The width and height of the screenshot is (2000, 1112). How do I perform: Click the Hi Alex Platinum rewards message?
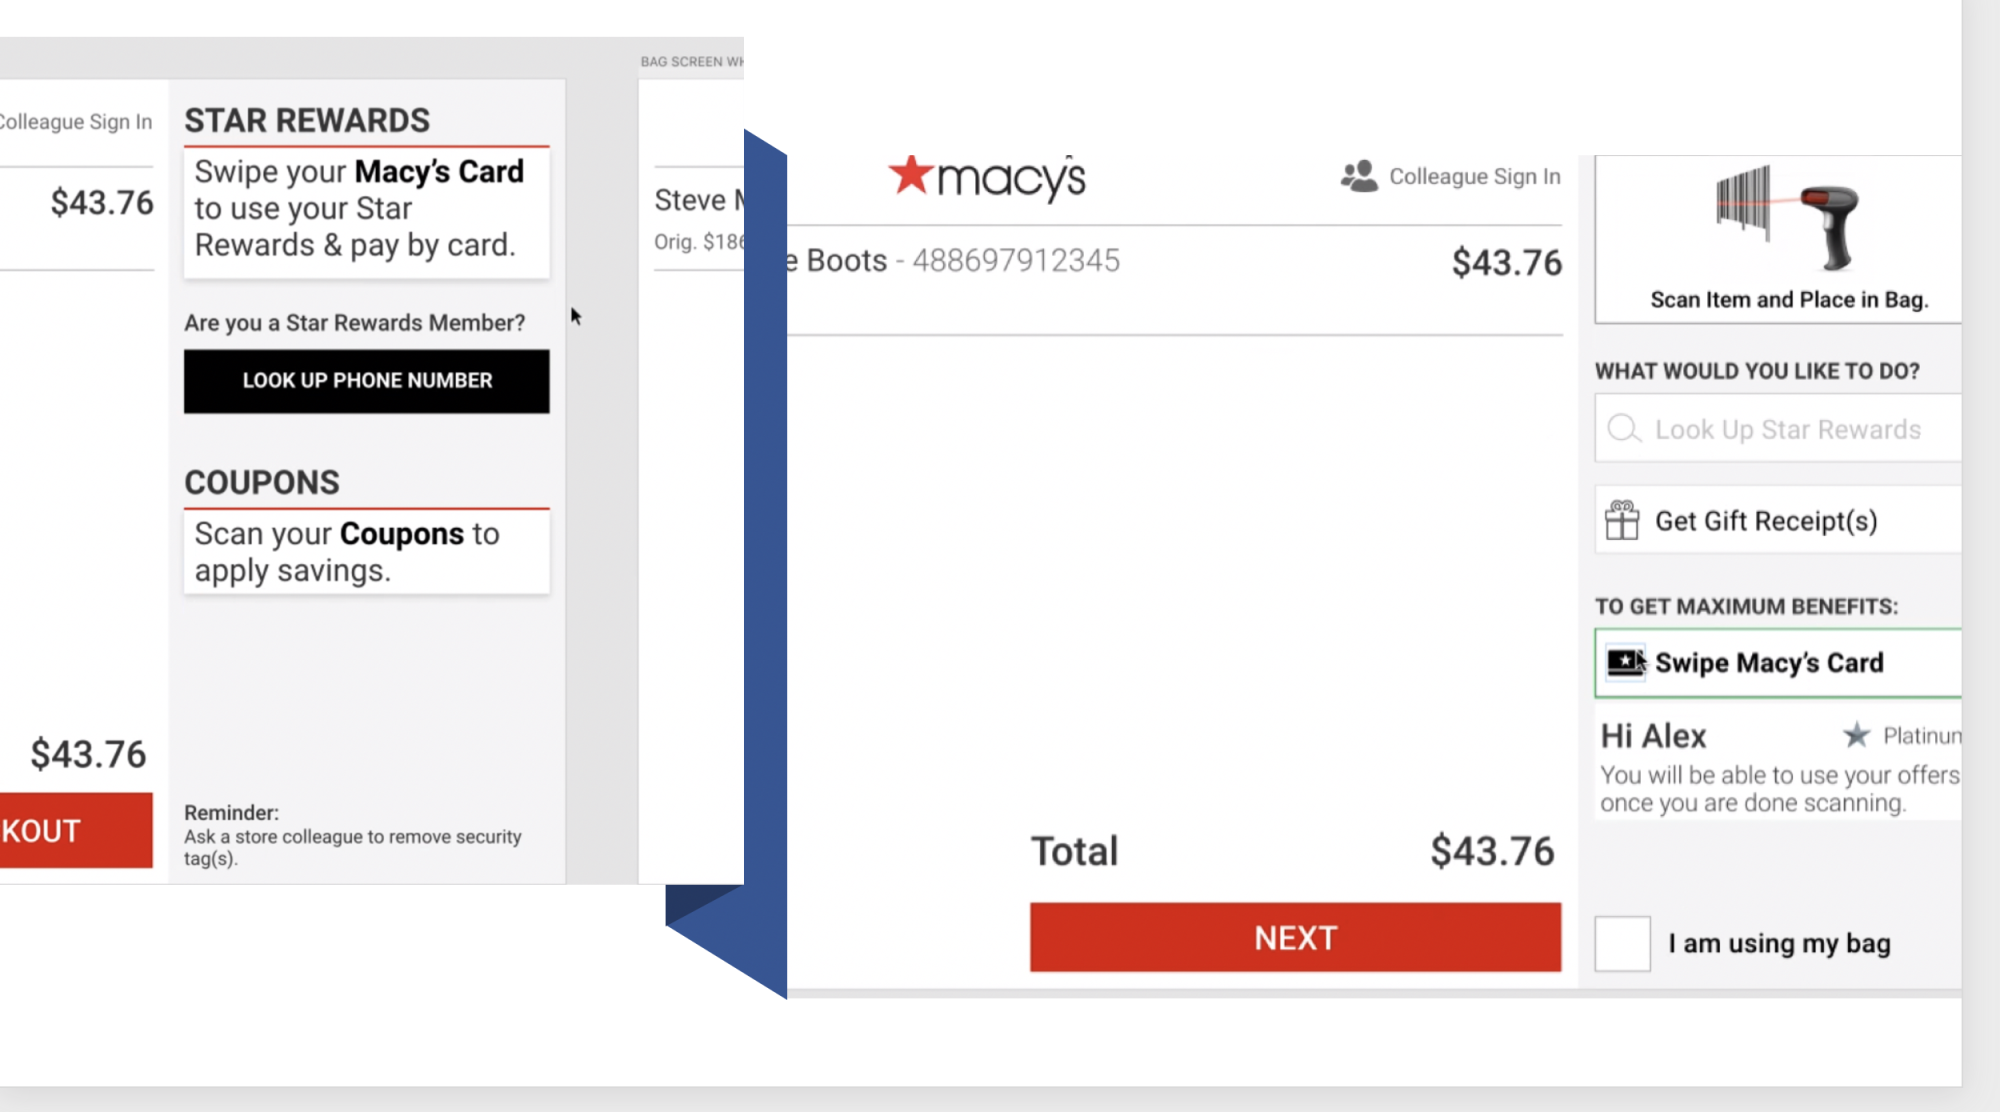1778,766
